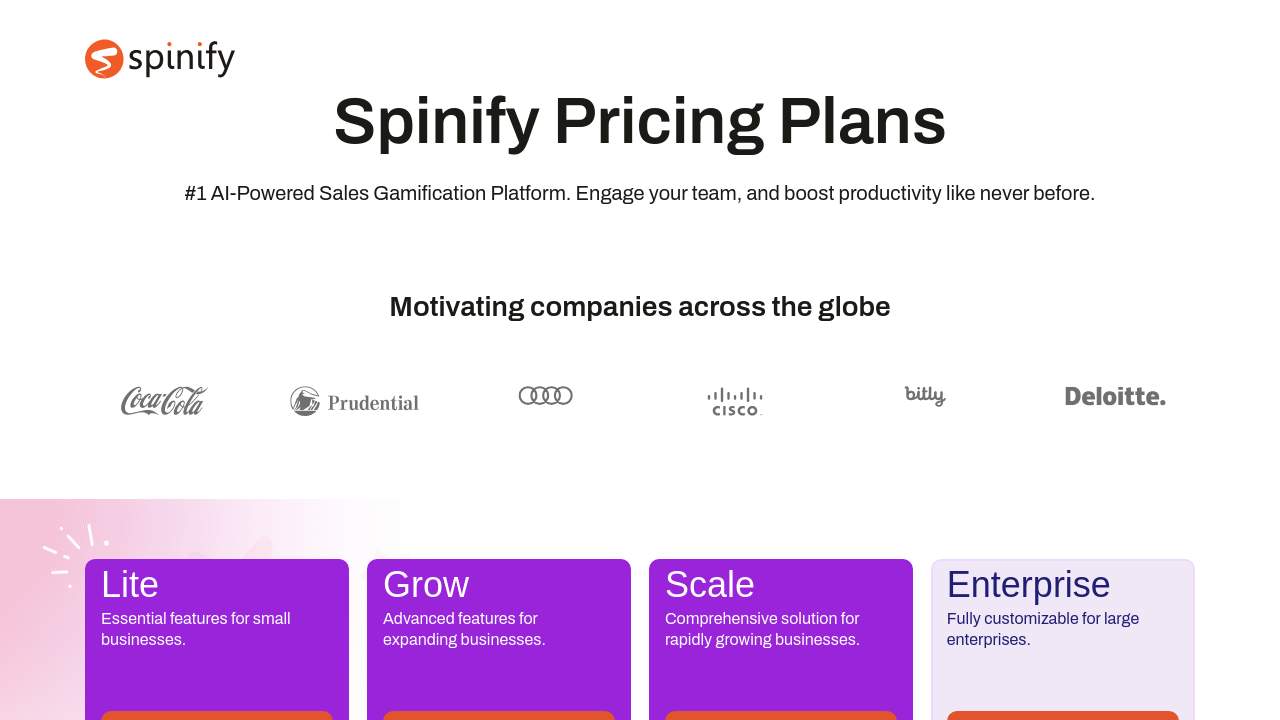
Task: Click the Prudential logo
Action: click(x=354, y=402)
